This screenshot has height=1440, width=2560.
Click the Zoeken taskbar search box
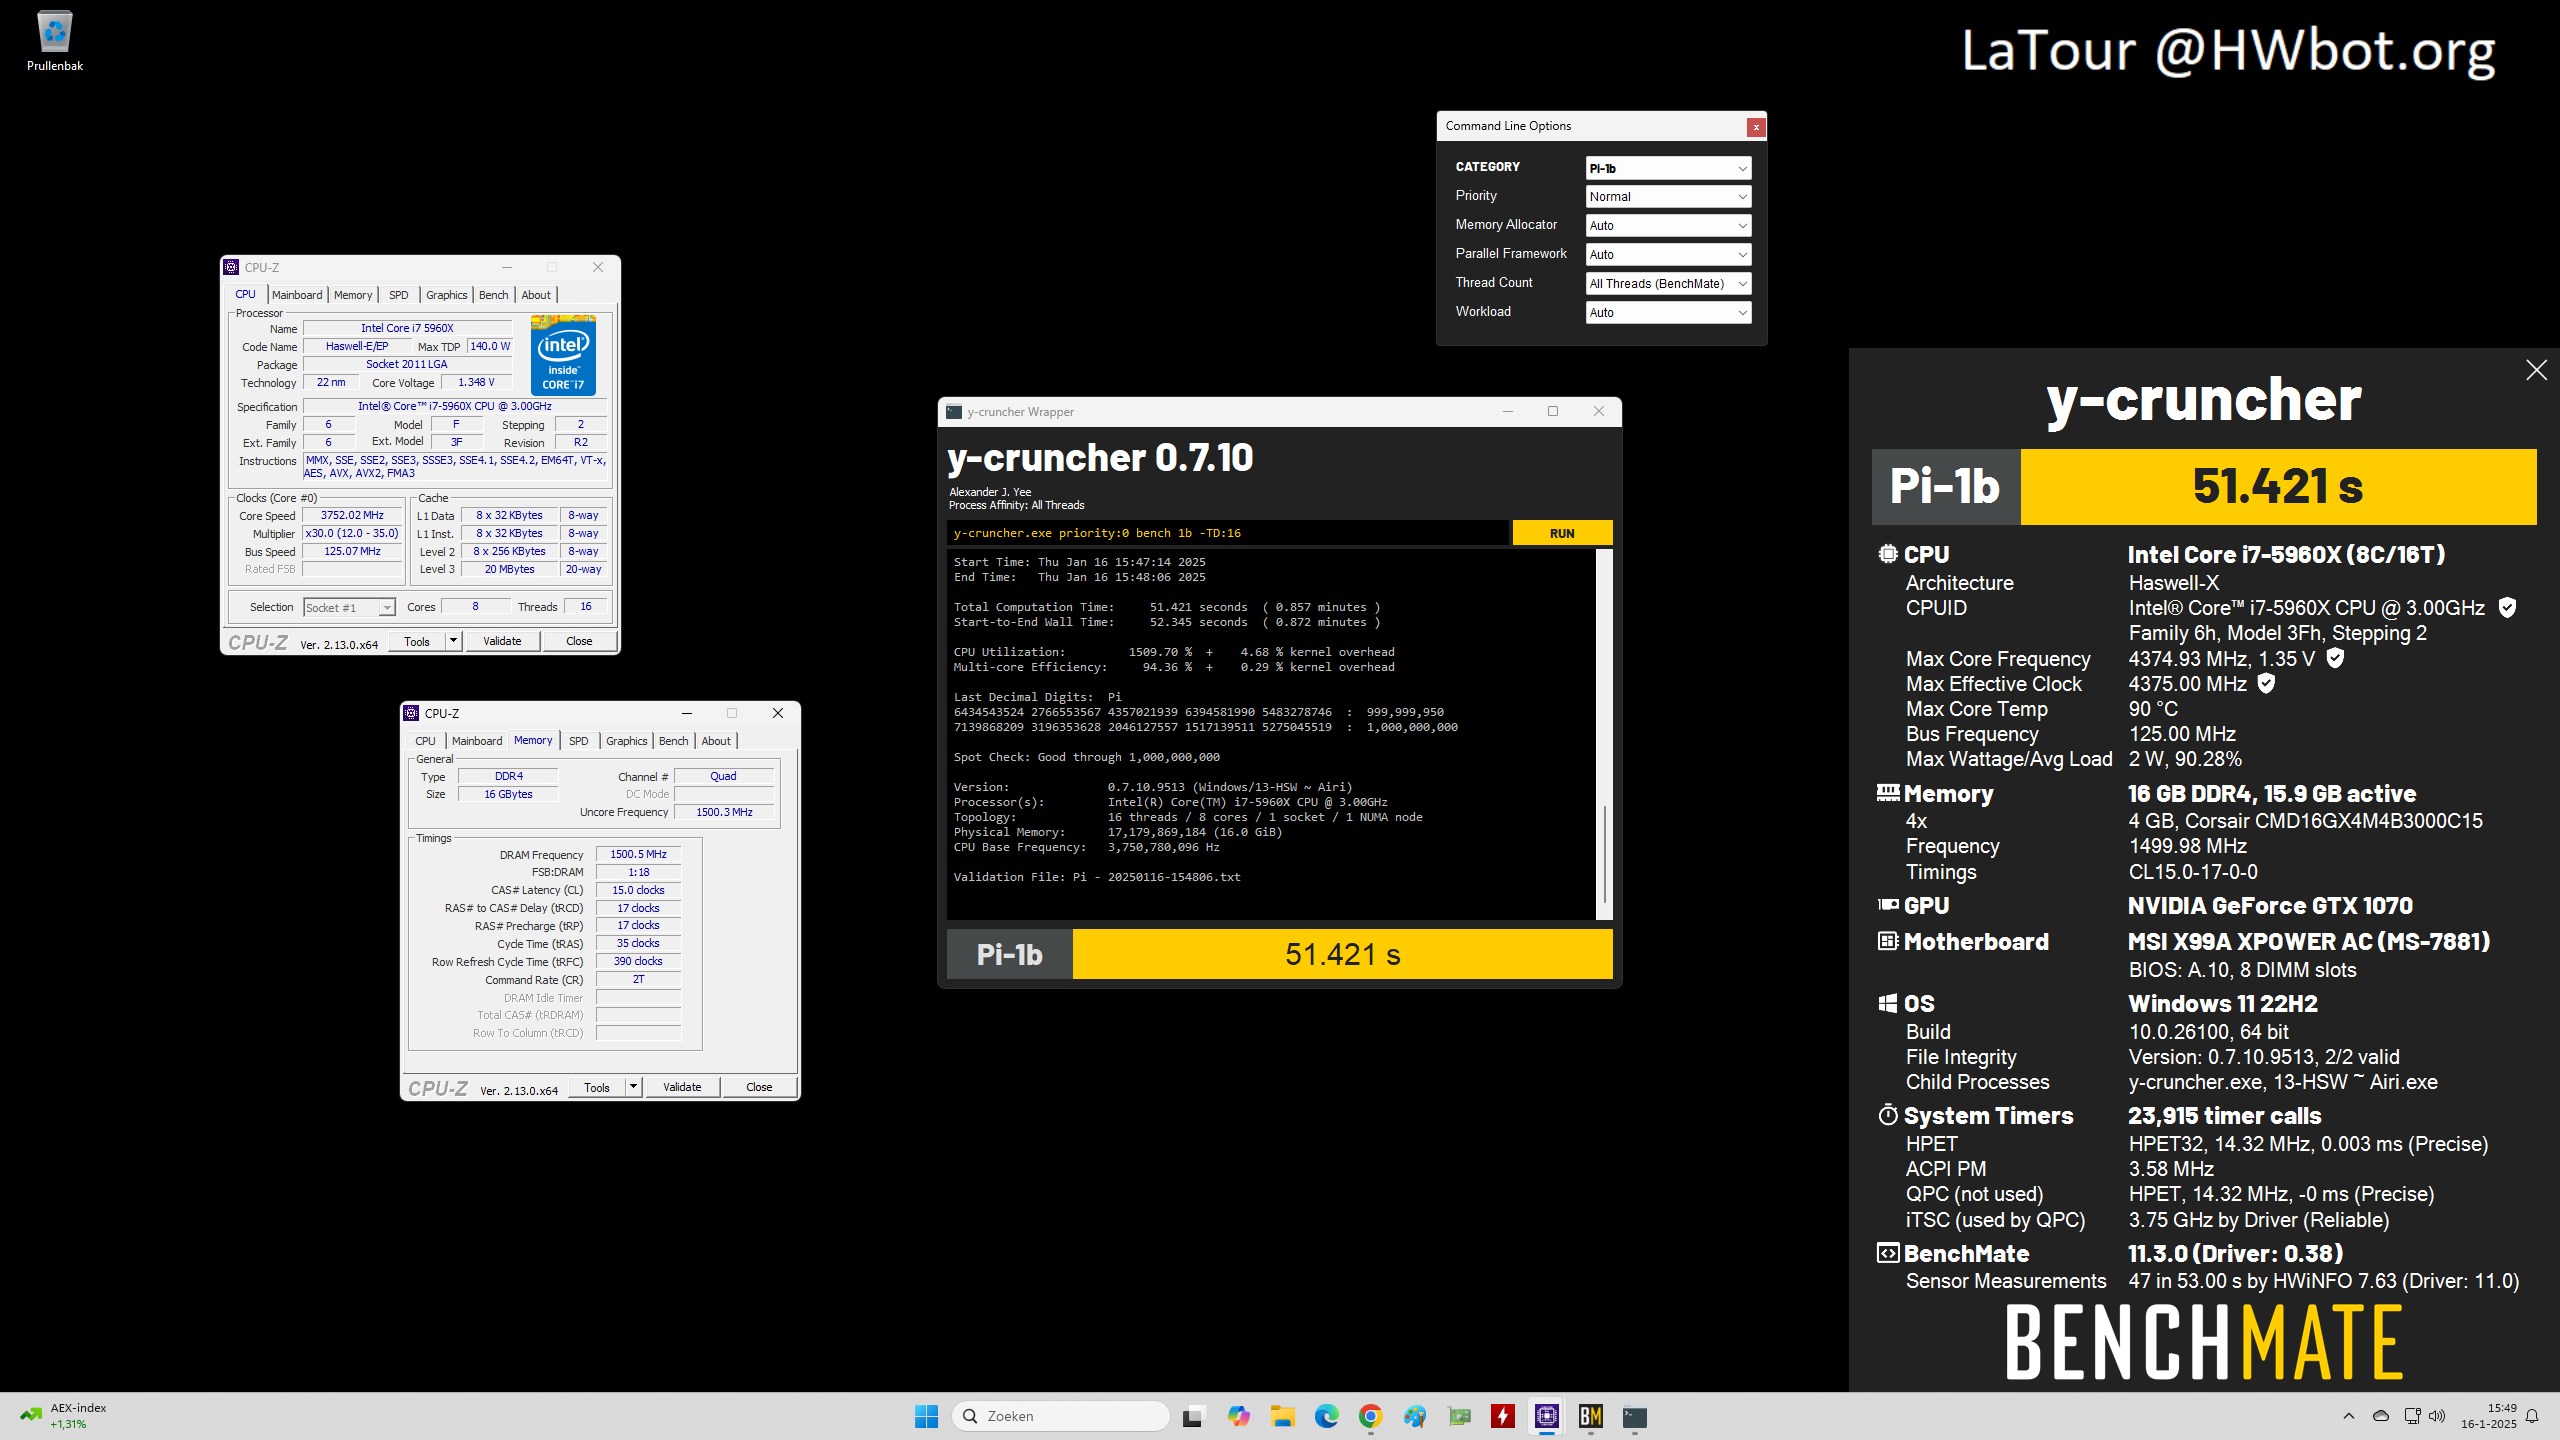[1060, 1416]
